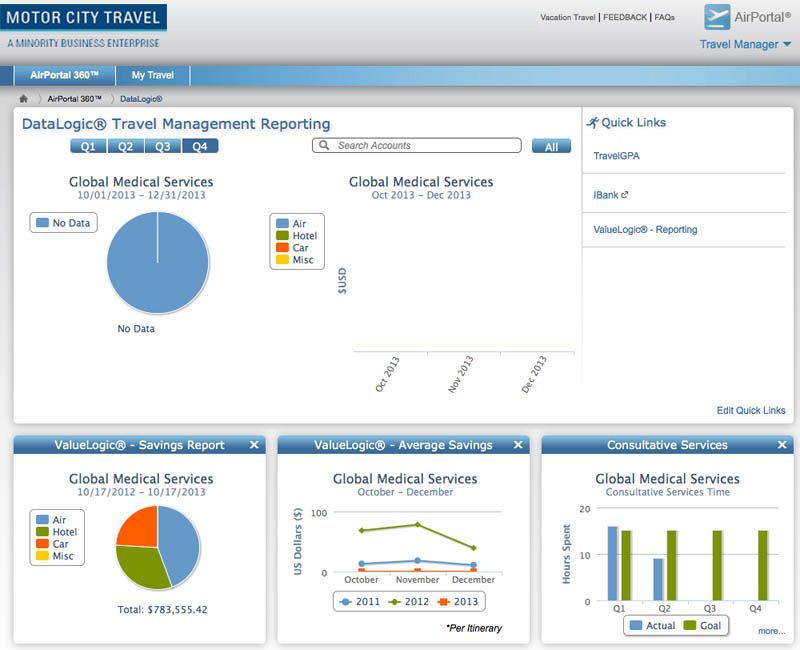Open the Travel Manager dropdown
This screenshot has height=650, width=800.
pyautogui.click(x=745, y=44)
